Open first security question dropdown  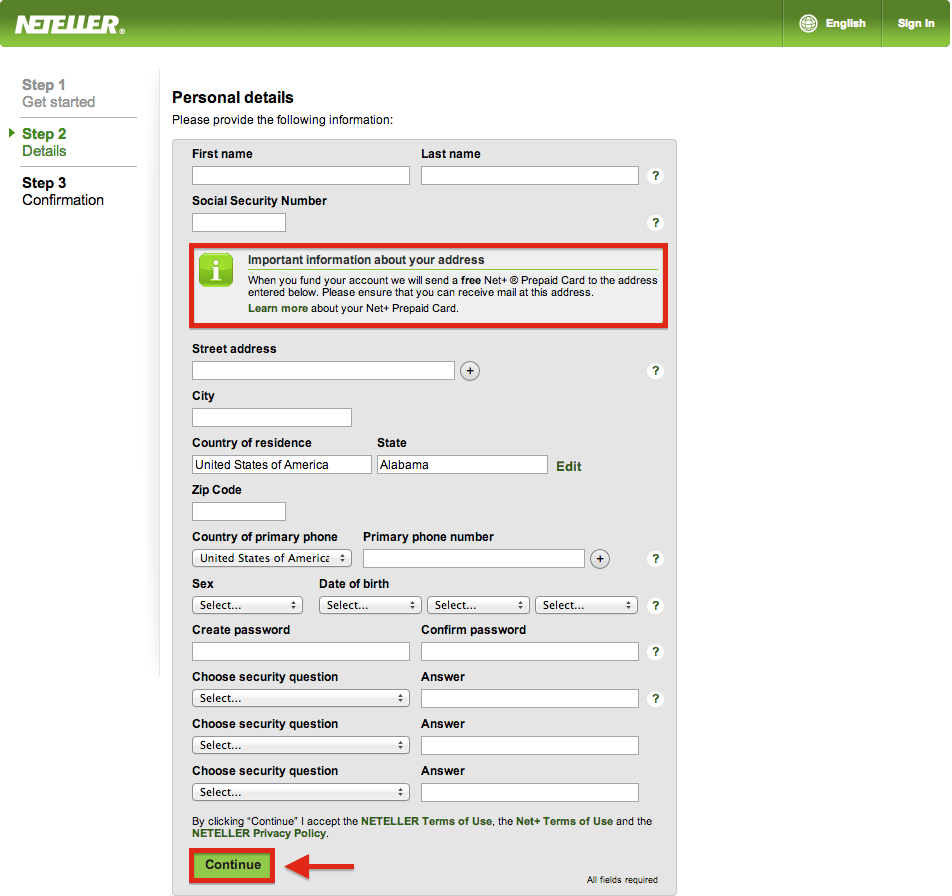pos(301,699)
